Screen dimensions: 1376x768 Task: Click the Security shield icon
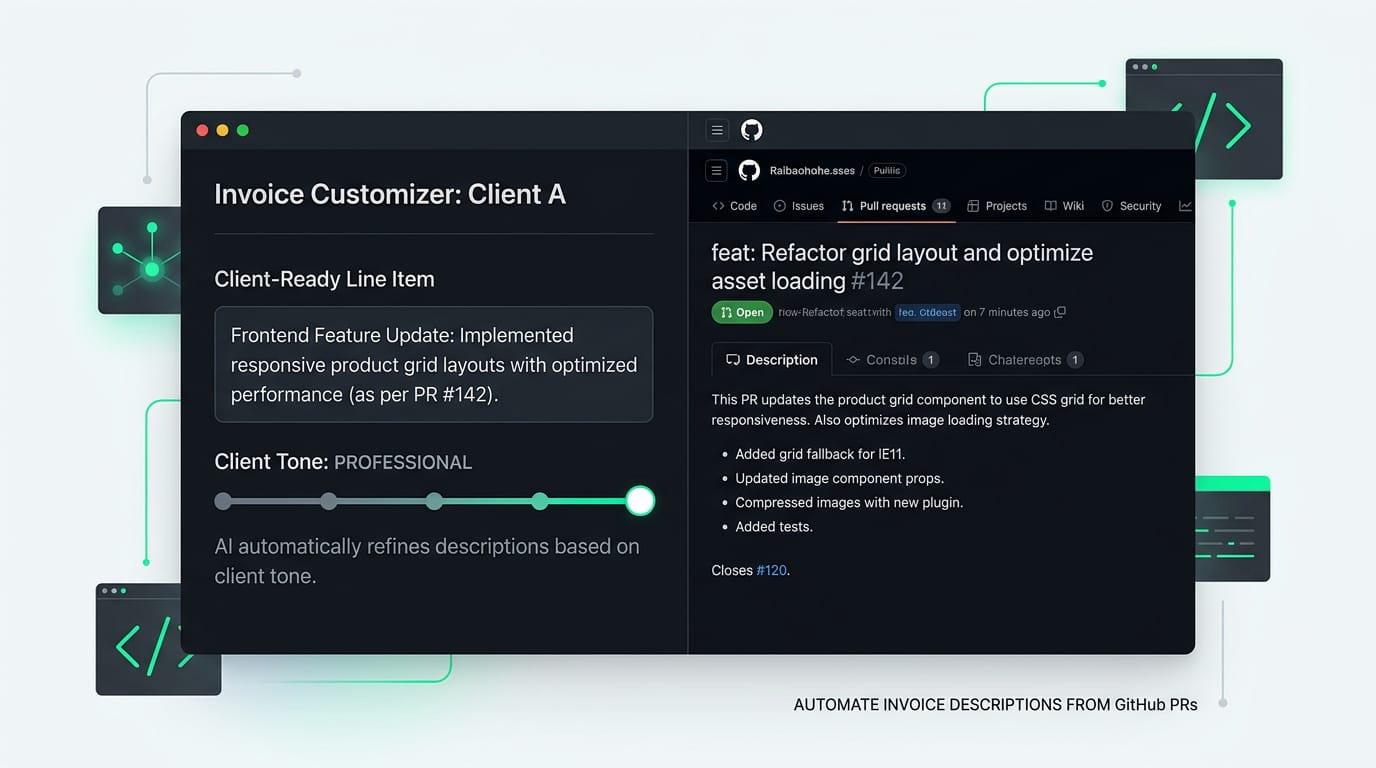pyautogui.click(x=1108, y=206)
